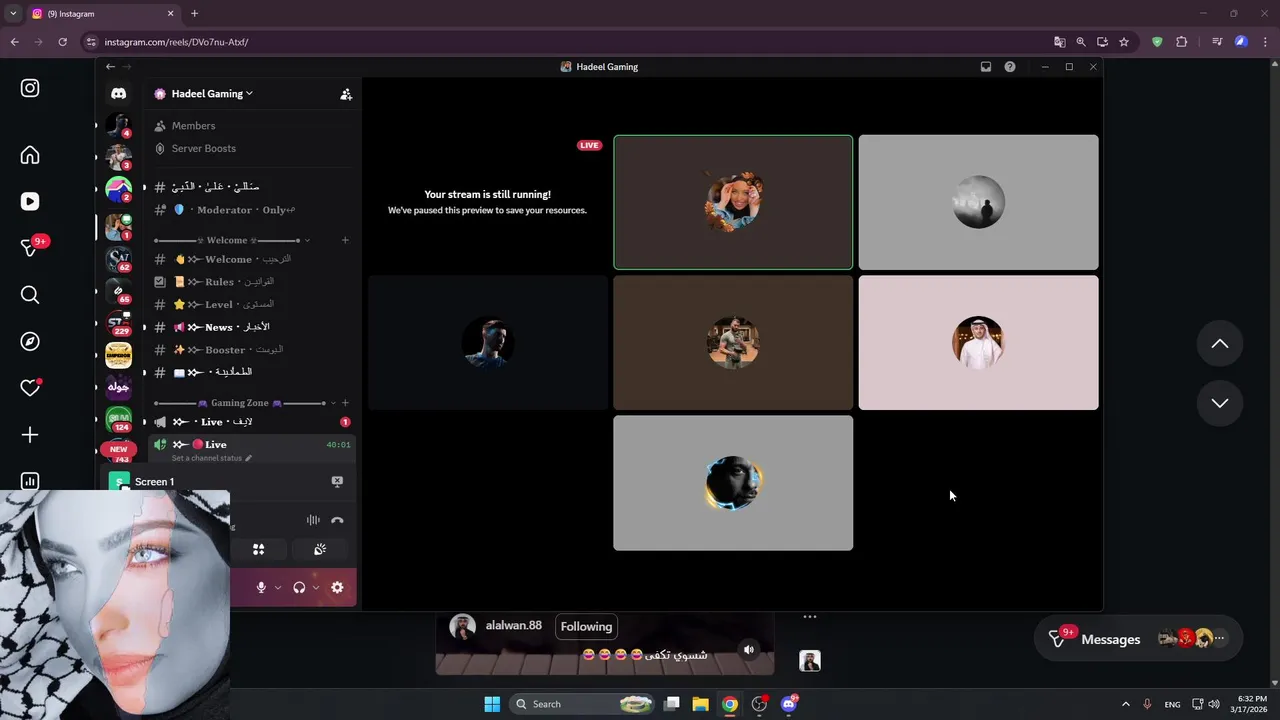Toggle Discord microphone mute
This screenshot has height=720, width=1280.
(x=261, y=587)
